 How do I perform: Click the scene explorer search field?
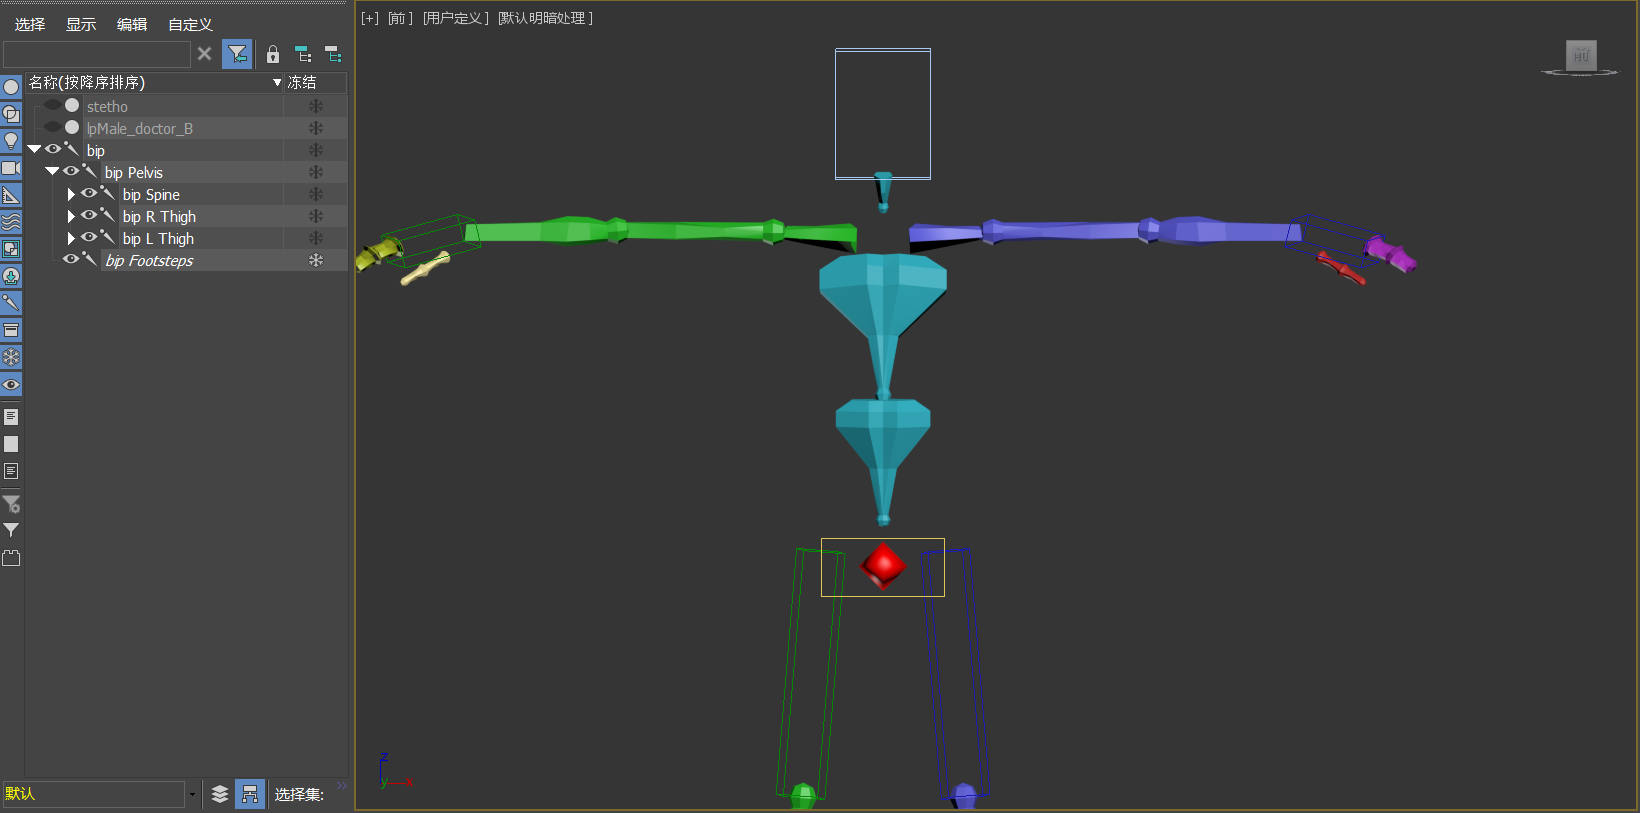(x=97, y=54)
